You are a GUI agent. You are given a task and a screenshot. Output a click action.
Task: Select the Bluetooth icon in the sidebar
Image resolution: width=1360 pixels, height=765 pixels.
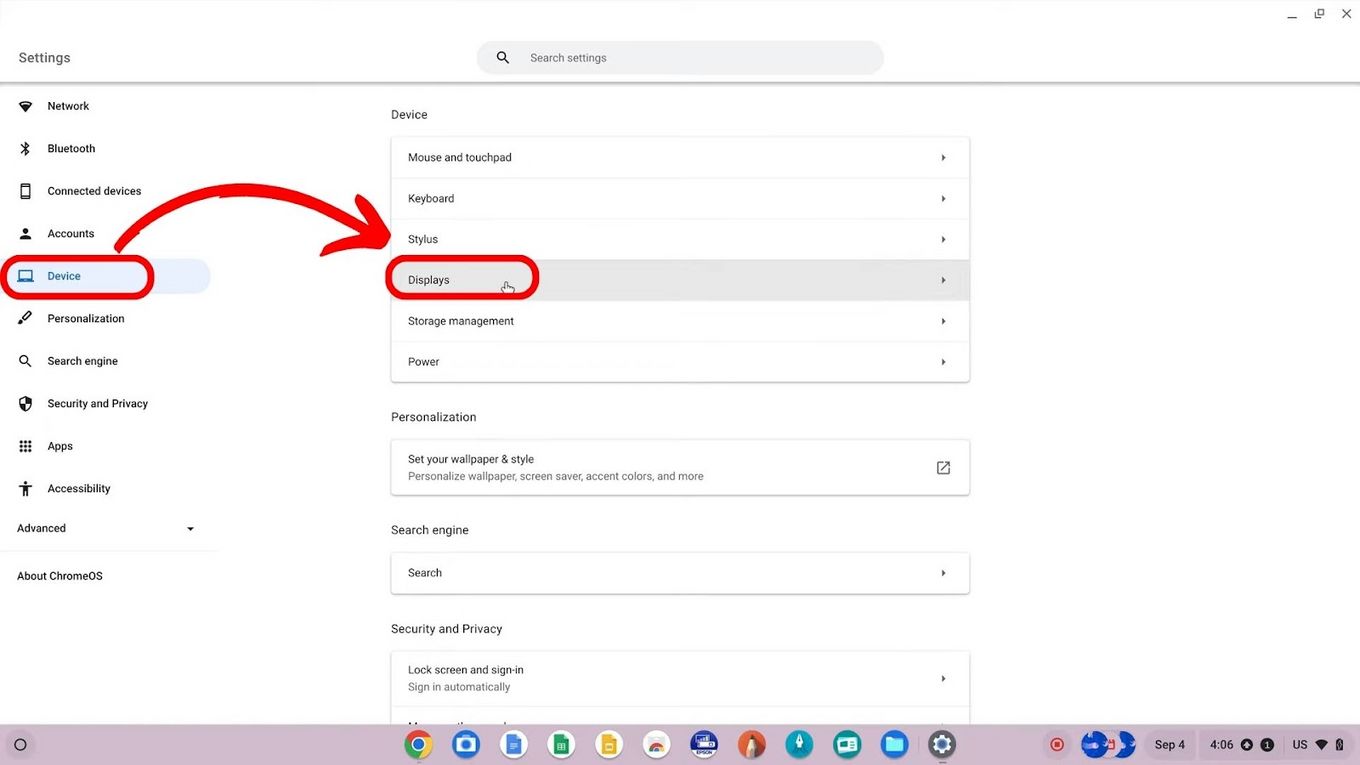click(x=70, y=148)
